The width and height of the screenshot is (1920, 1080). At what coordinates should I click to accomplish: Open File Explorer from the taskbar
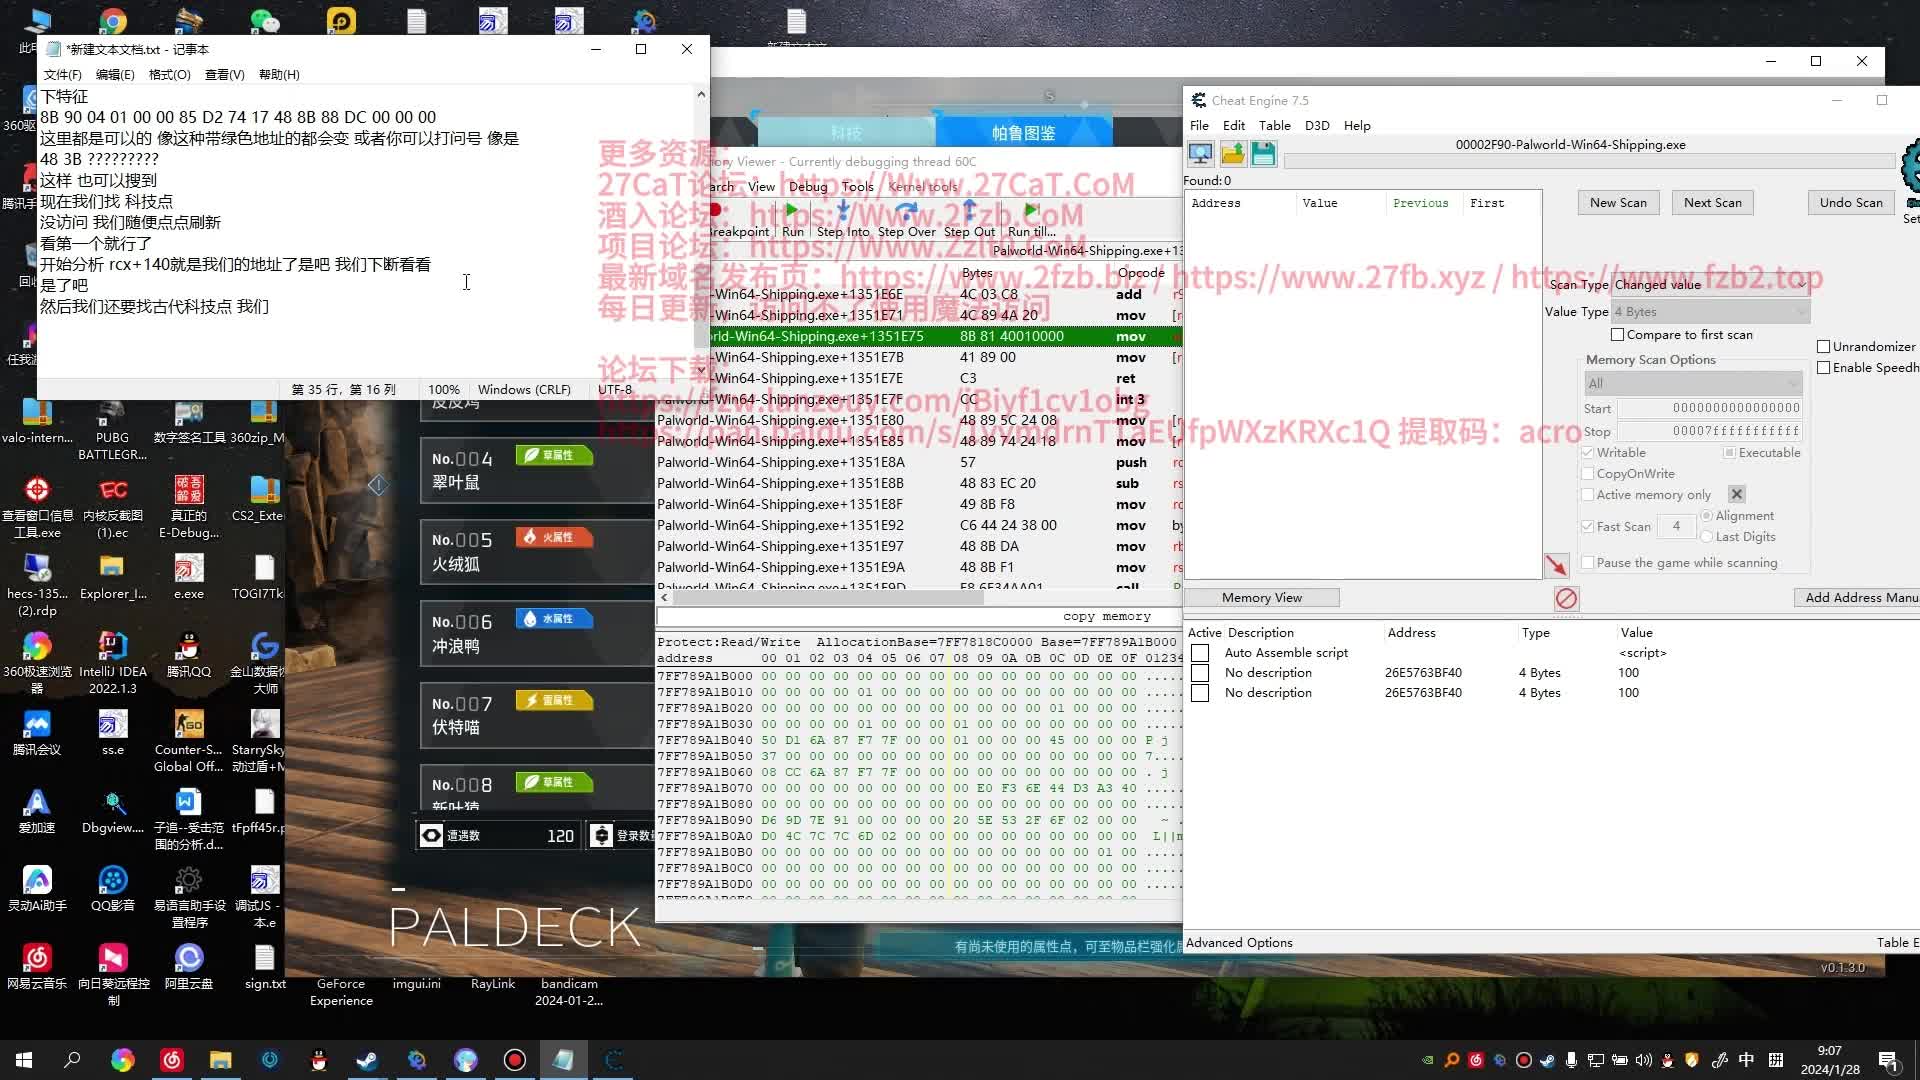click(x=220, y=1060)
